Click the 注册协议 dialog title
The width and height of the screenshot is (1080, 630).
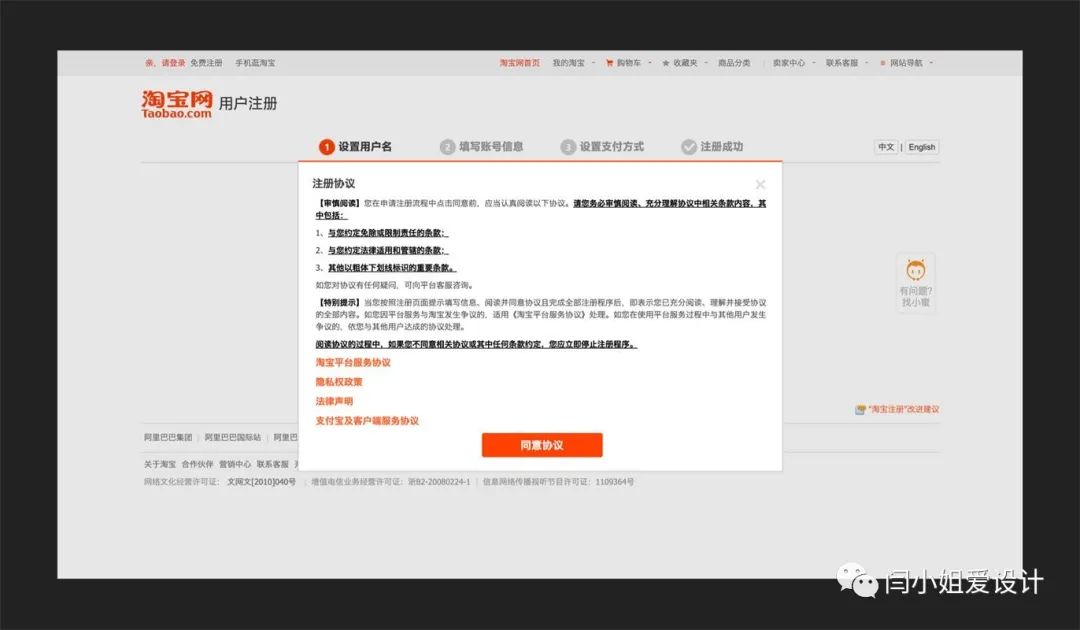[x=333, y=183]
